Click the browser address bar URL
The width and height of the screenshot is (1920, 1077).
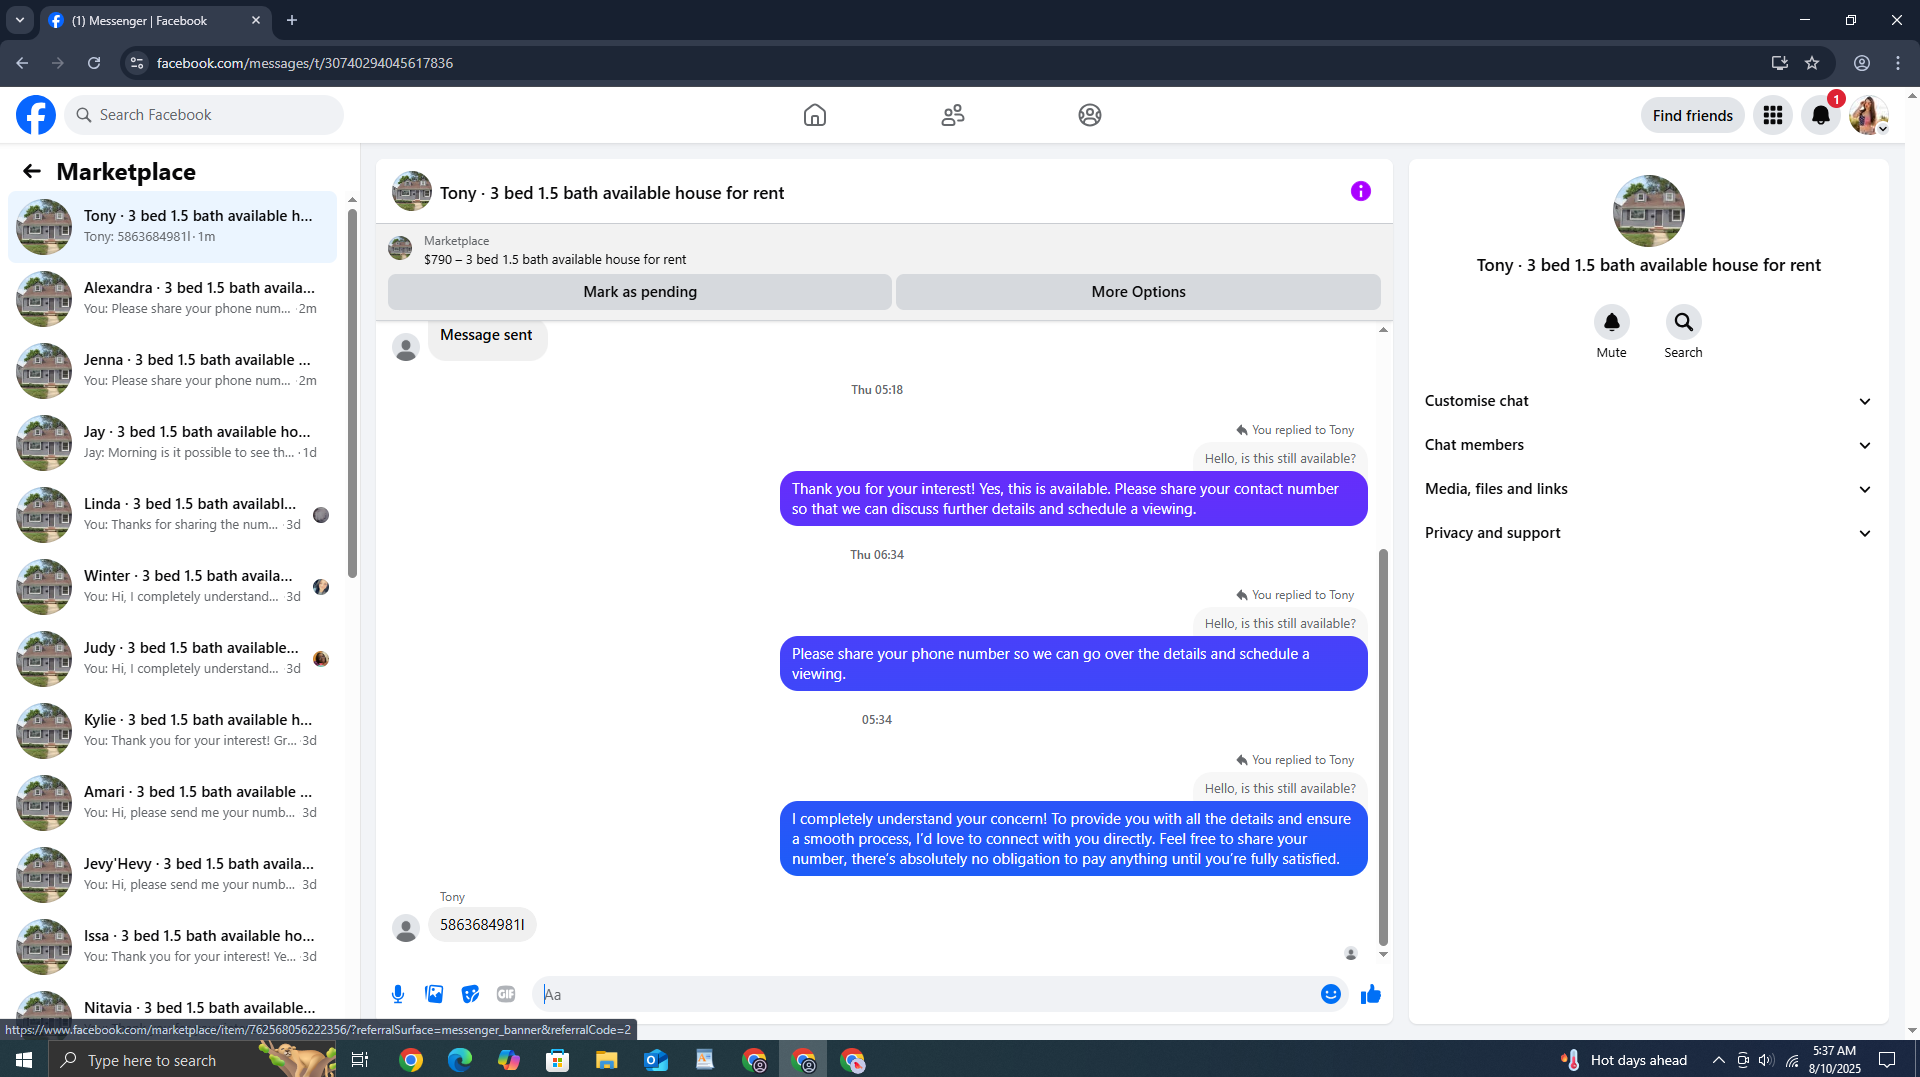[x=305, y=63]
